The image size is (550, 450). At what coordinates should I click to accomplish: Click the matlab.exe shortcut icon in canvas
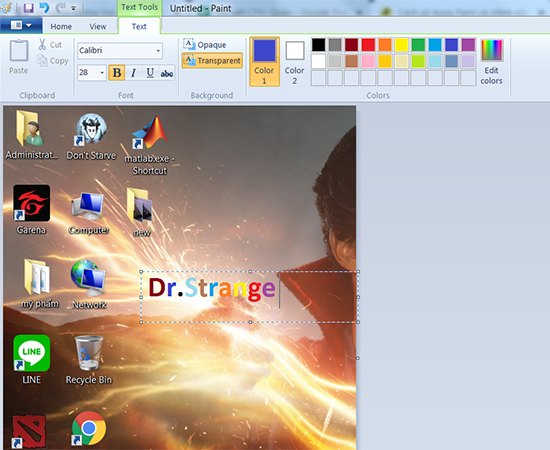tap(151, 132)
